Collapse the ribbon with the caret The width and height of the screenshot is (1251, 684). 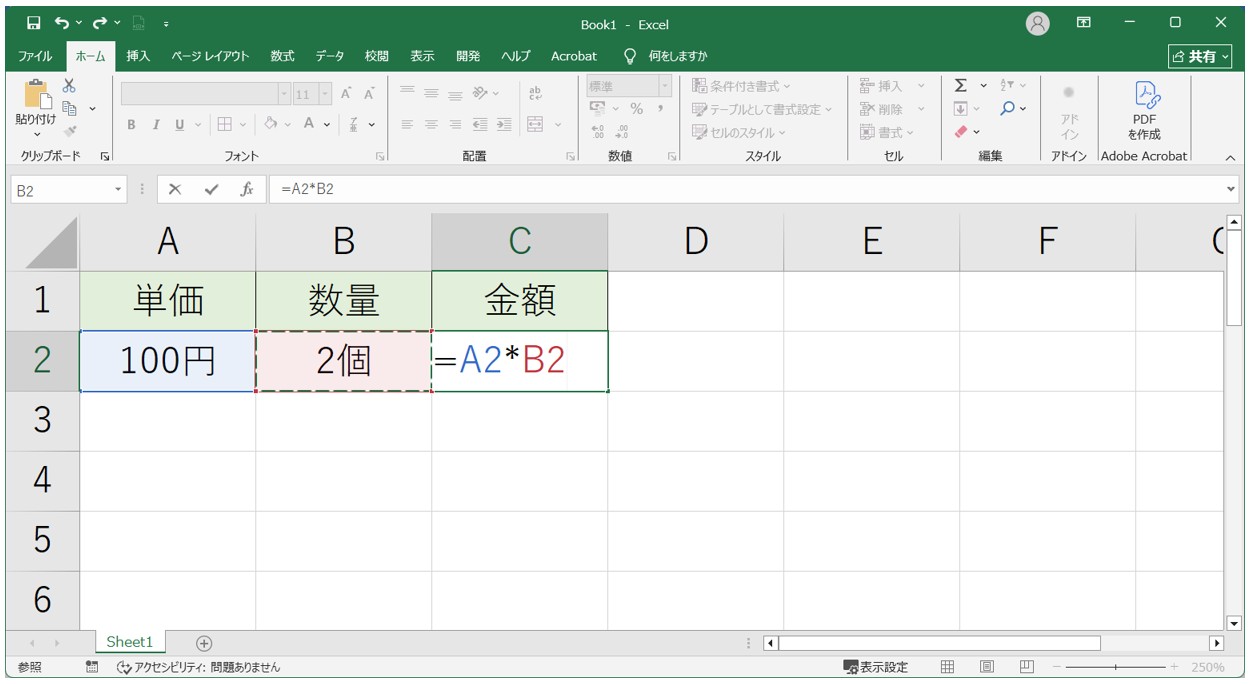[1230, 157]
